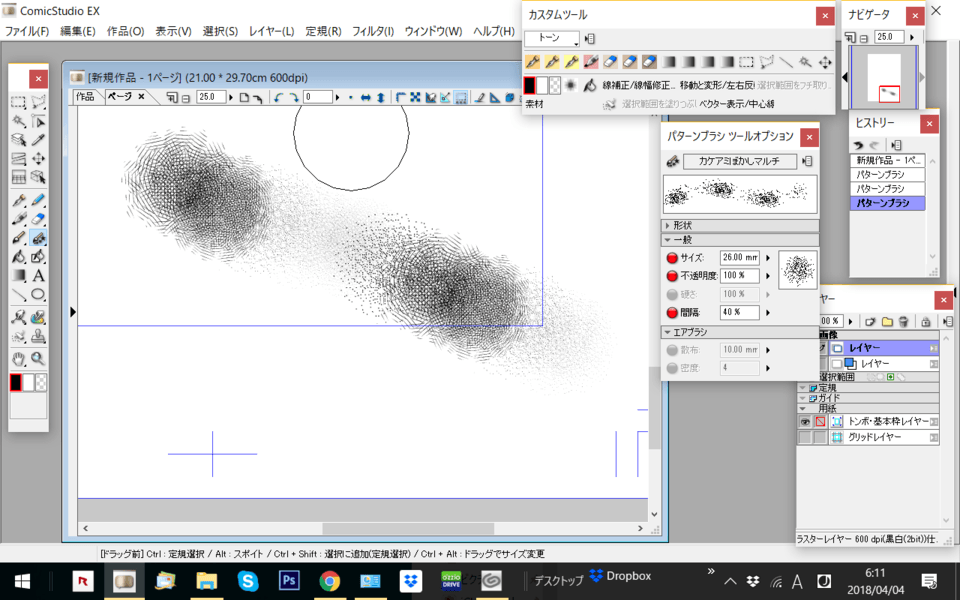Select second パターンブラシ entry in History
This screenshot has height=600, width=960.
click(887, 189)
